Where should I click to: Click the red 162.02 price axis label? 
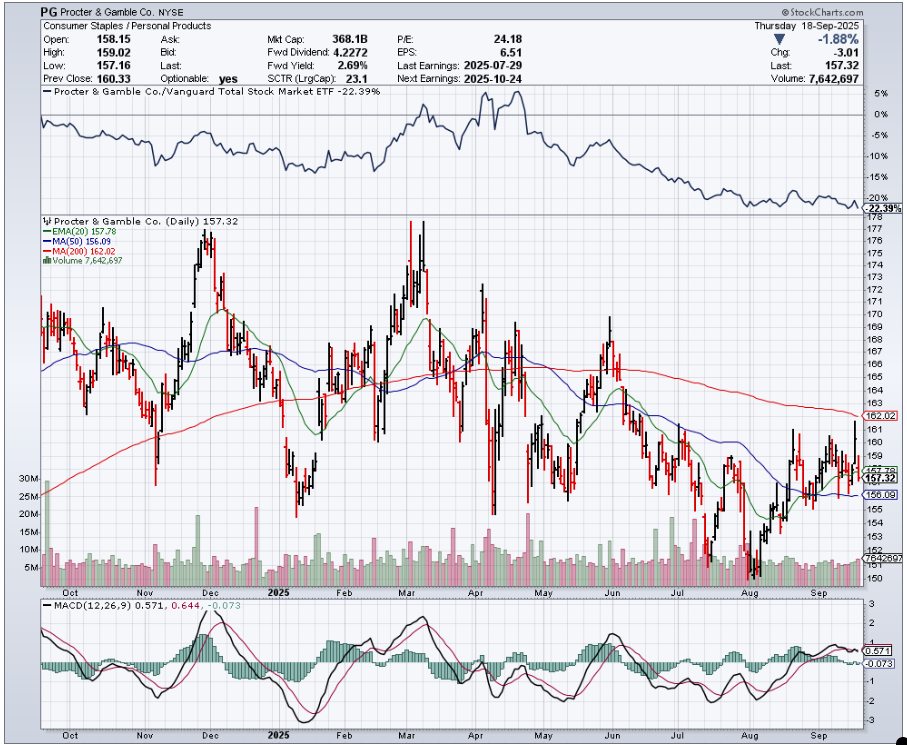click(x=880, y=415)
